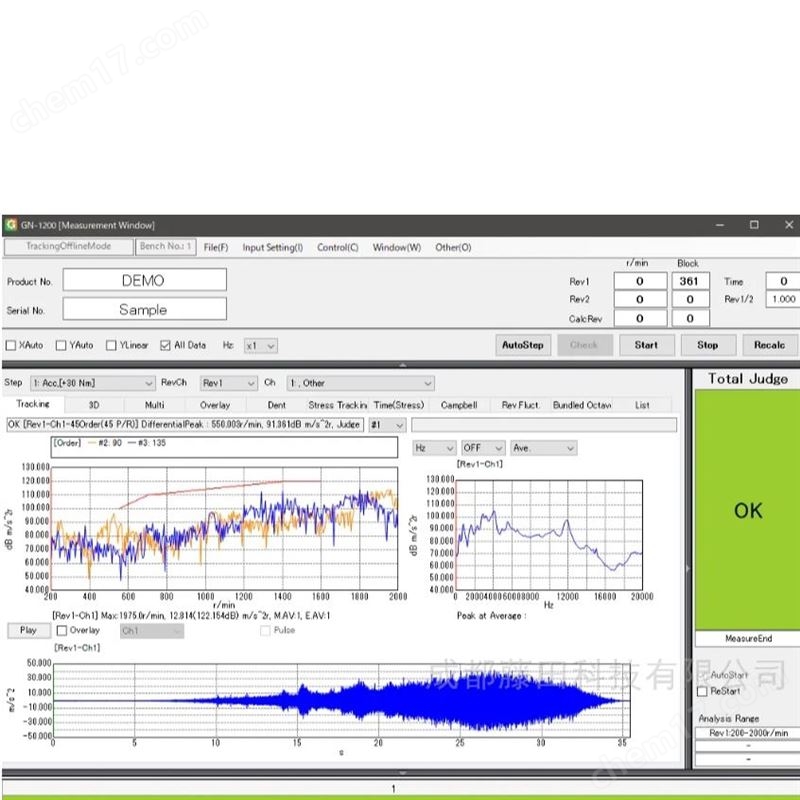Uncheck the All Data checkbox

coord(165,345)
